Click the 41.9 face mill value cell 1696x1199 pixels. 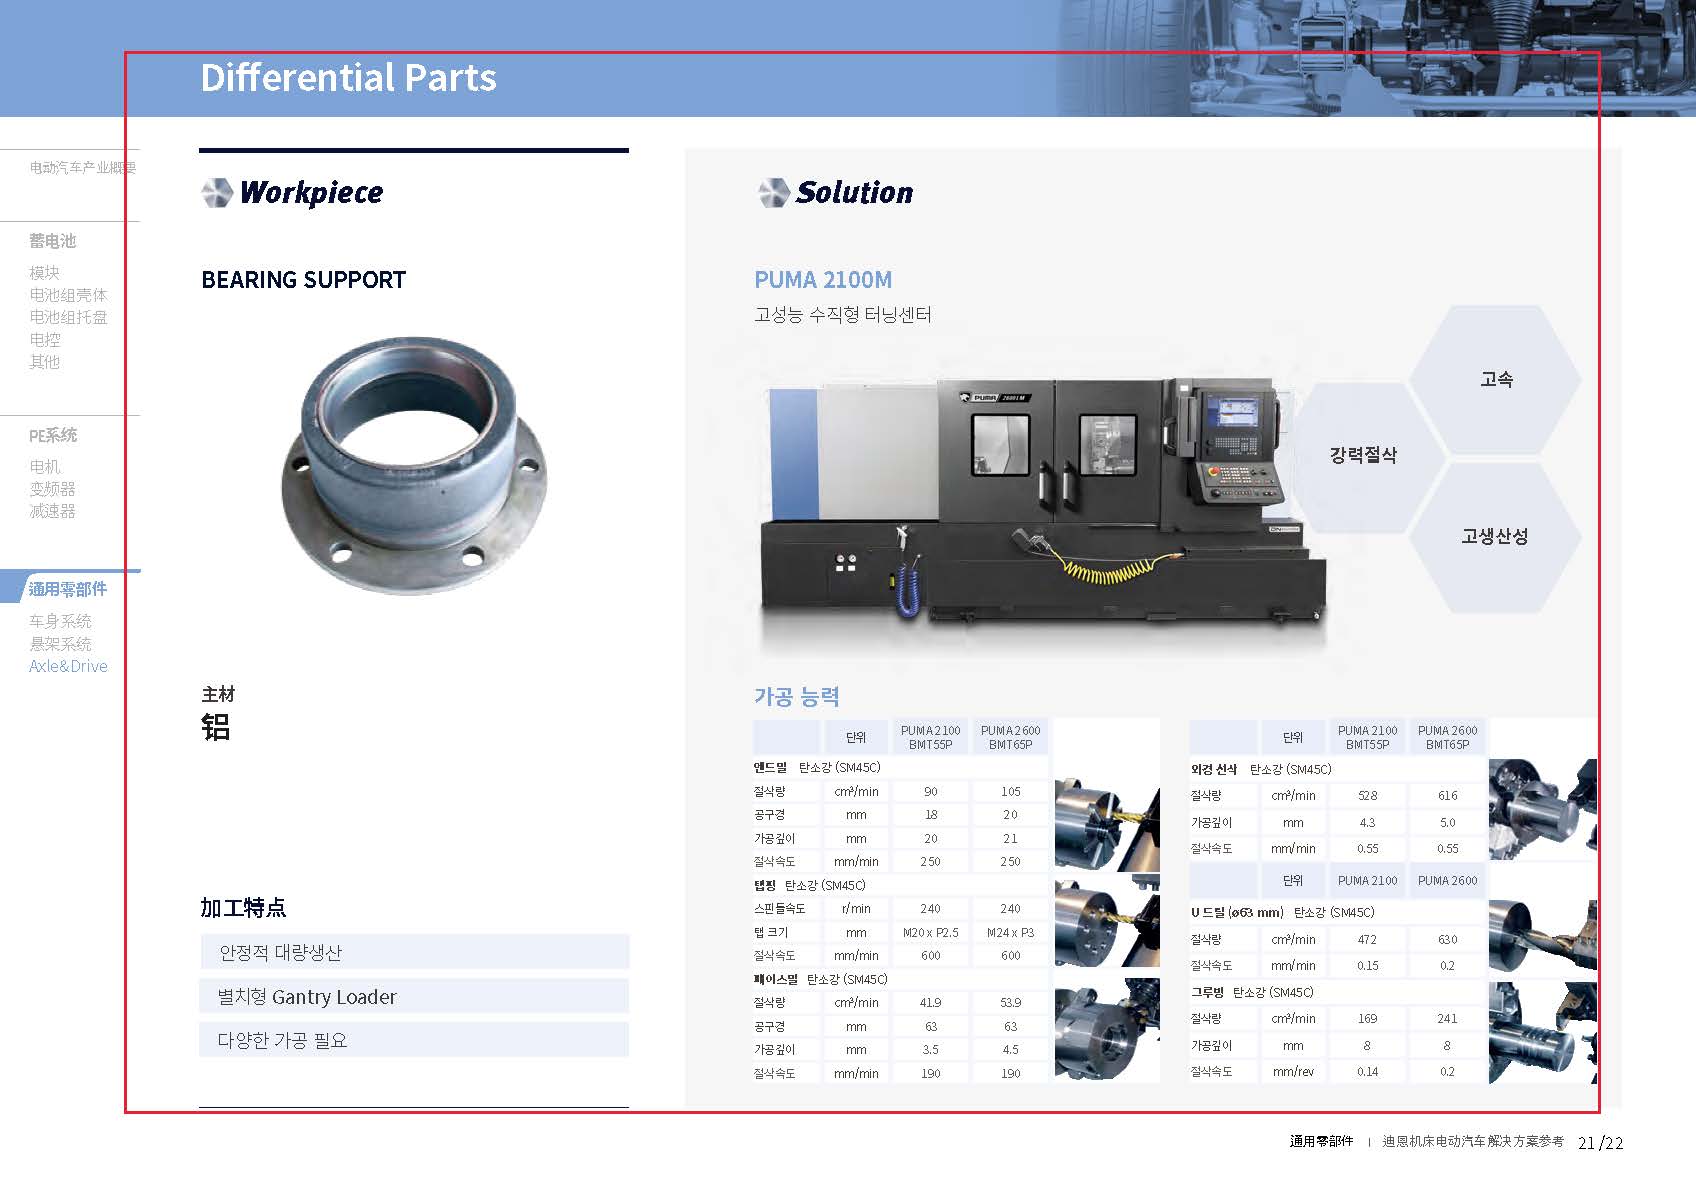tap(930, 1003)
